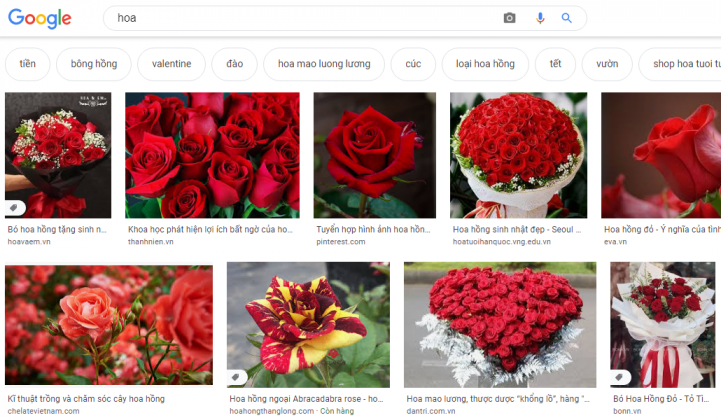Click the blue magnifier search icon
721x420 pixels.
coord(567,18)
